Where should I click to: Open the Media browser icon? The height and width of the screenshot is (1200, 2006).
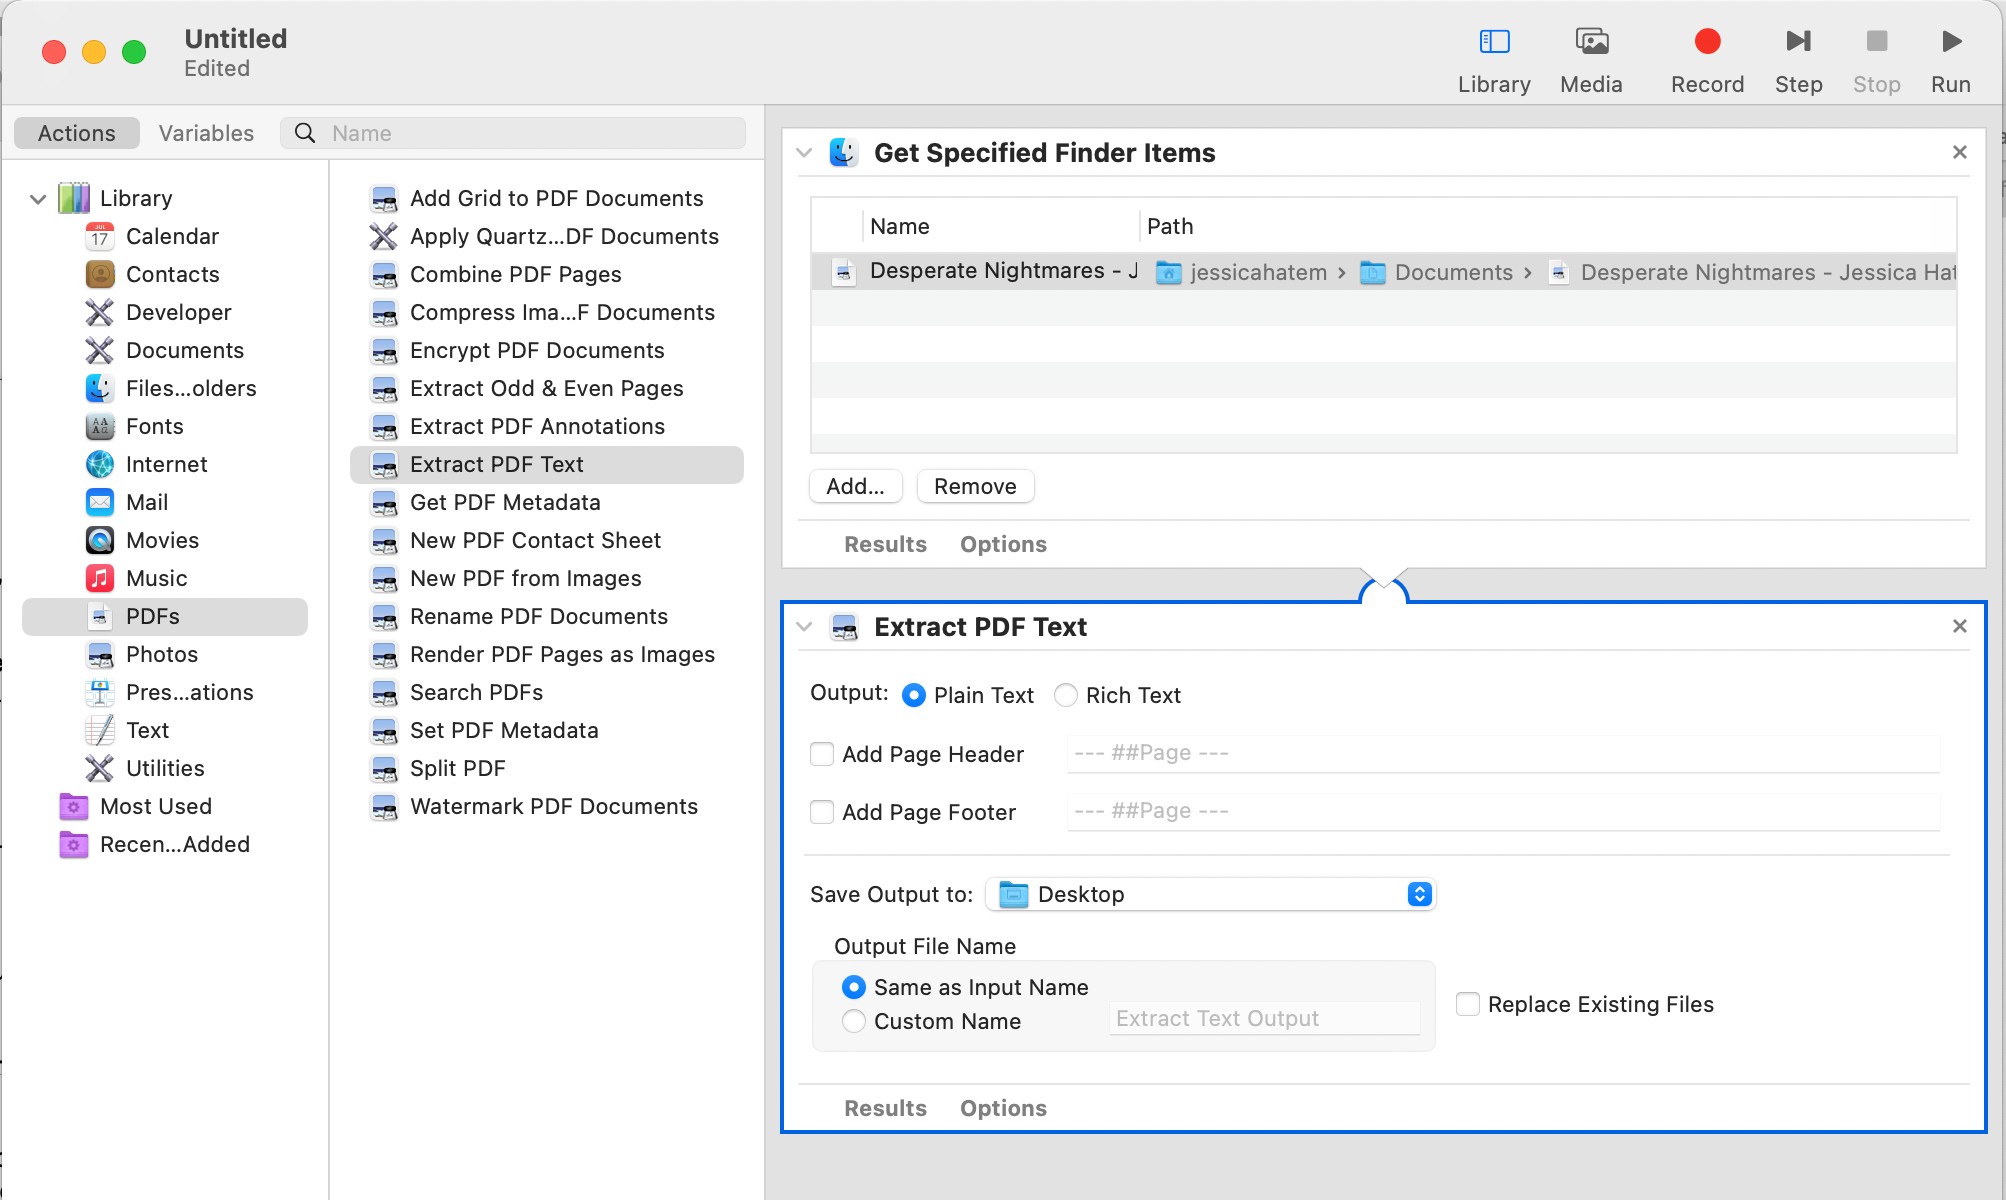(1591, 42)
